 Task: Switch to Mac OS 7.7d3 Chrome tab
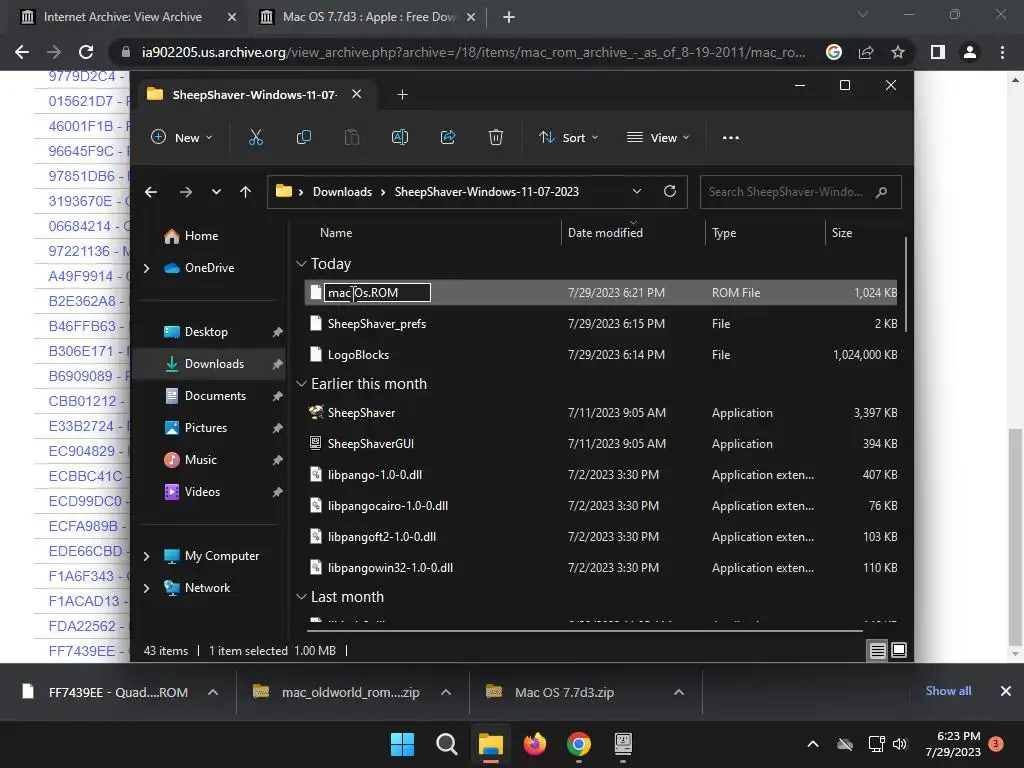[x=369, y=17]
